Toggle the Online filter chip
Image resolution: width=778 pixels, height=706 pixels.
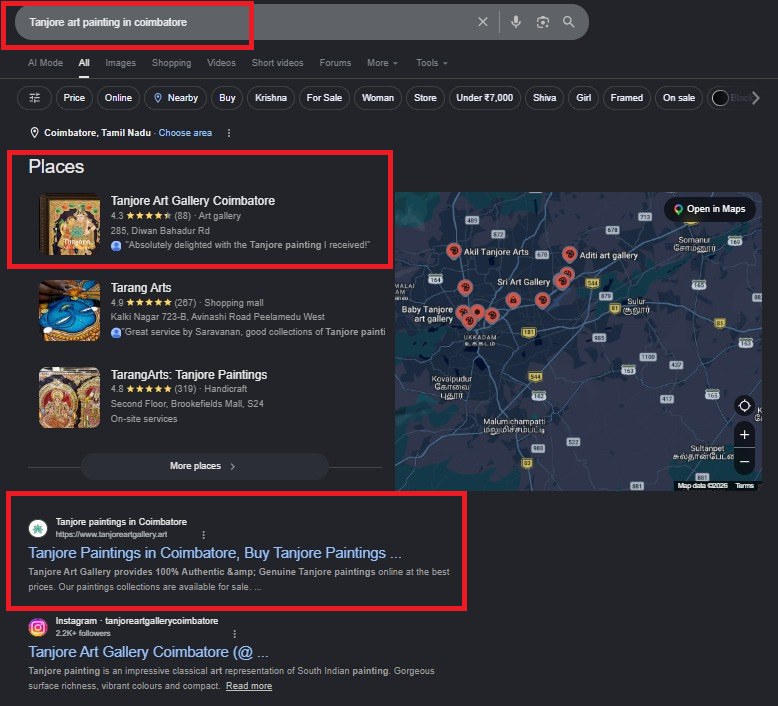click(118, 98)
